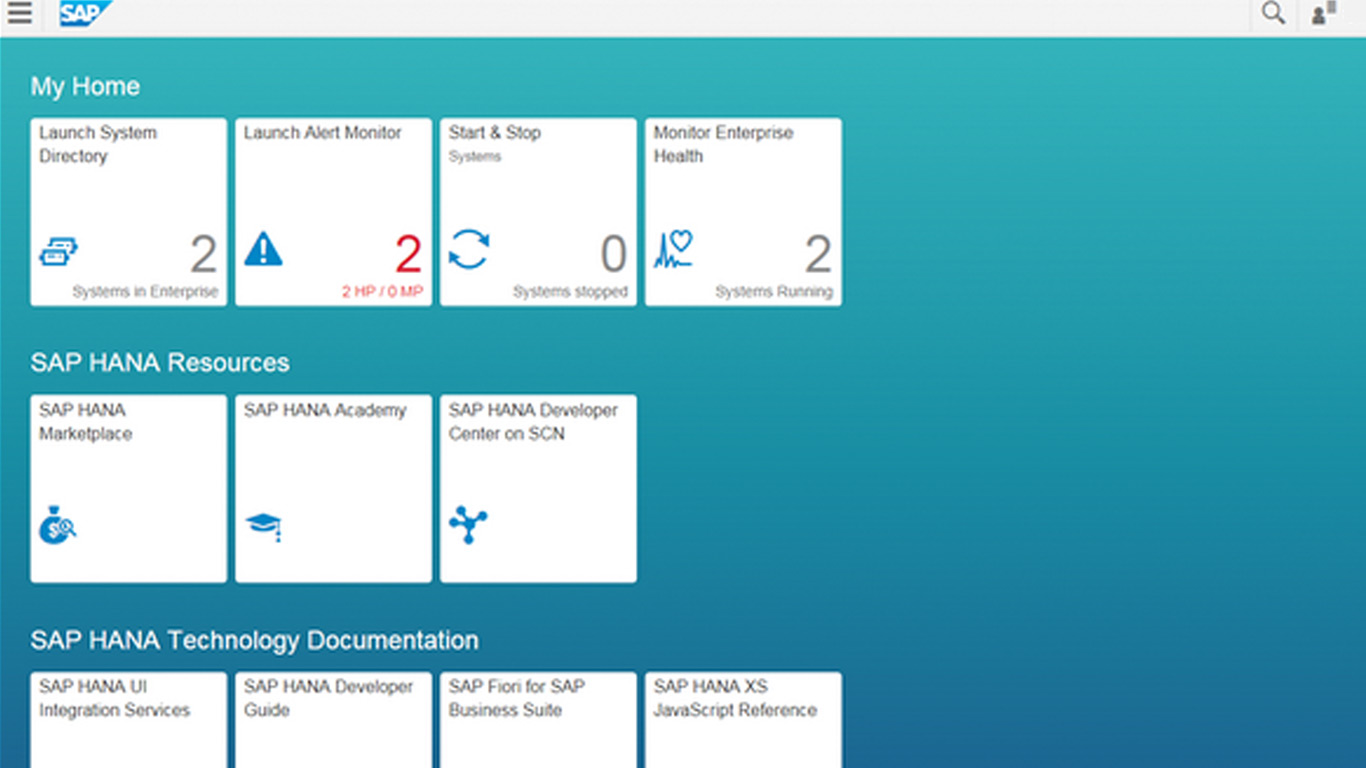Click the Enterprise Health heartbeat icon
This screenshot has height=768, width=1366.
click(673, 250)
